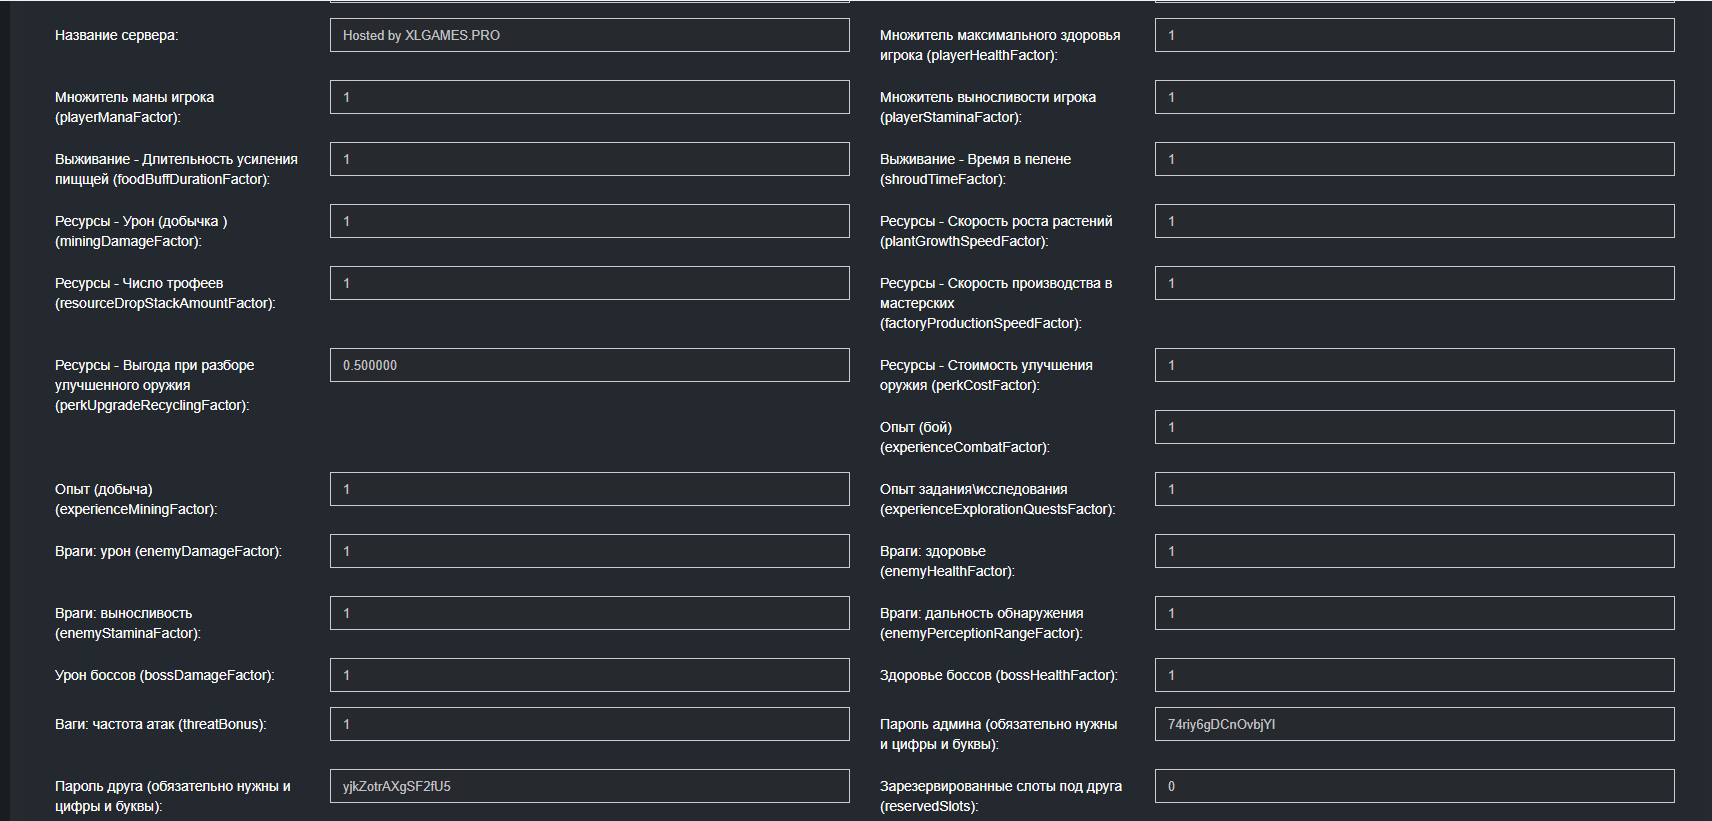This screenshot has height=821, width=1712.
Task: Select the reservedSlots input field
Action: (1414, 786)
